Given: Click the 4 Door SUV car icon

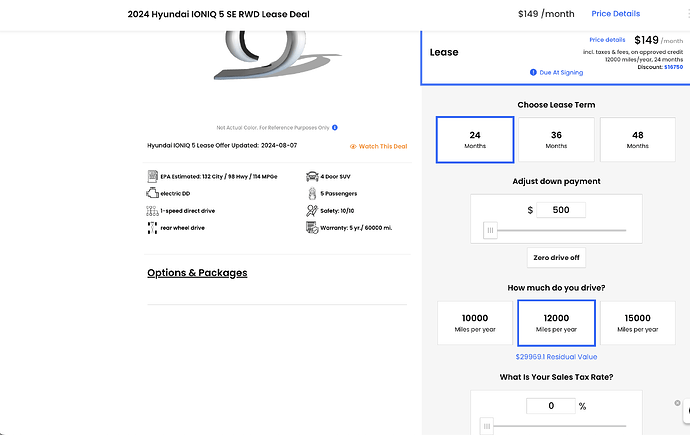Looking at the screenshot, I should (312, 176).
